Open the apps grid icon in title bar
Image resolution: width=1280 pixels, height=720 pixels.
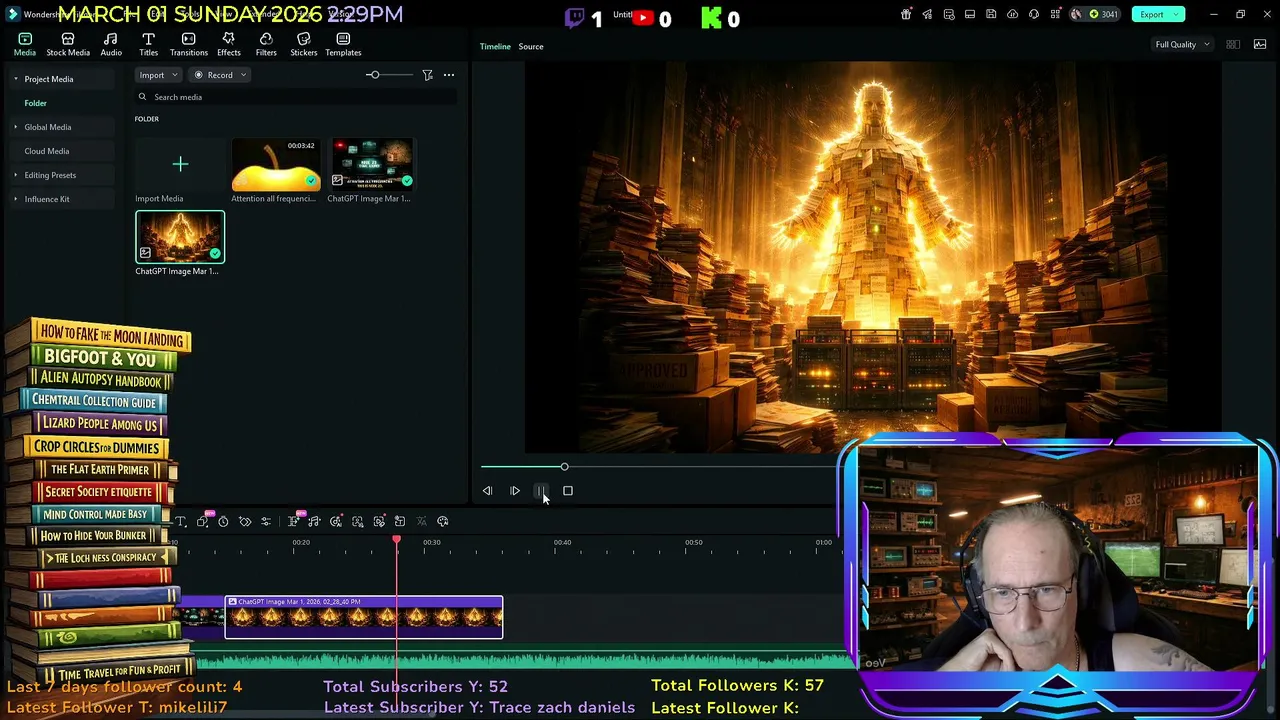(x=1055, y=14)
